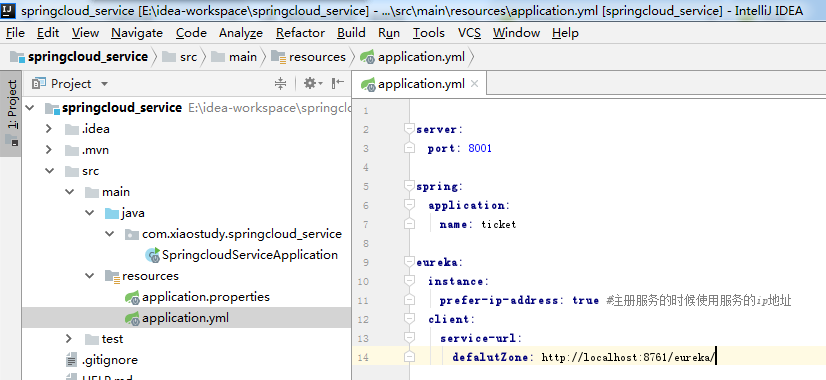This screenshot has width=826, height=380.
Task: Open the Code menu
Action: pyautogui.click(x=191, y=33)
